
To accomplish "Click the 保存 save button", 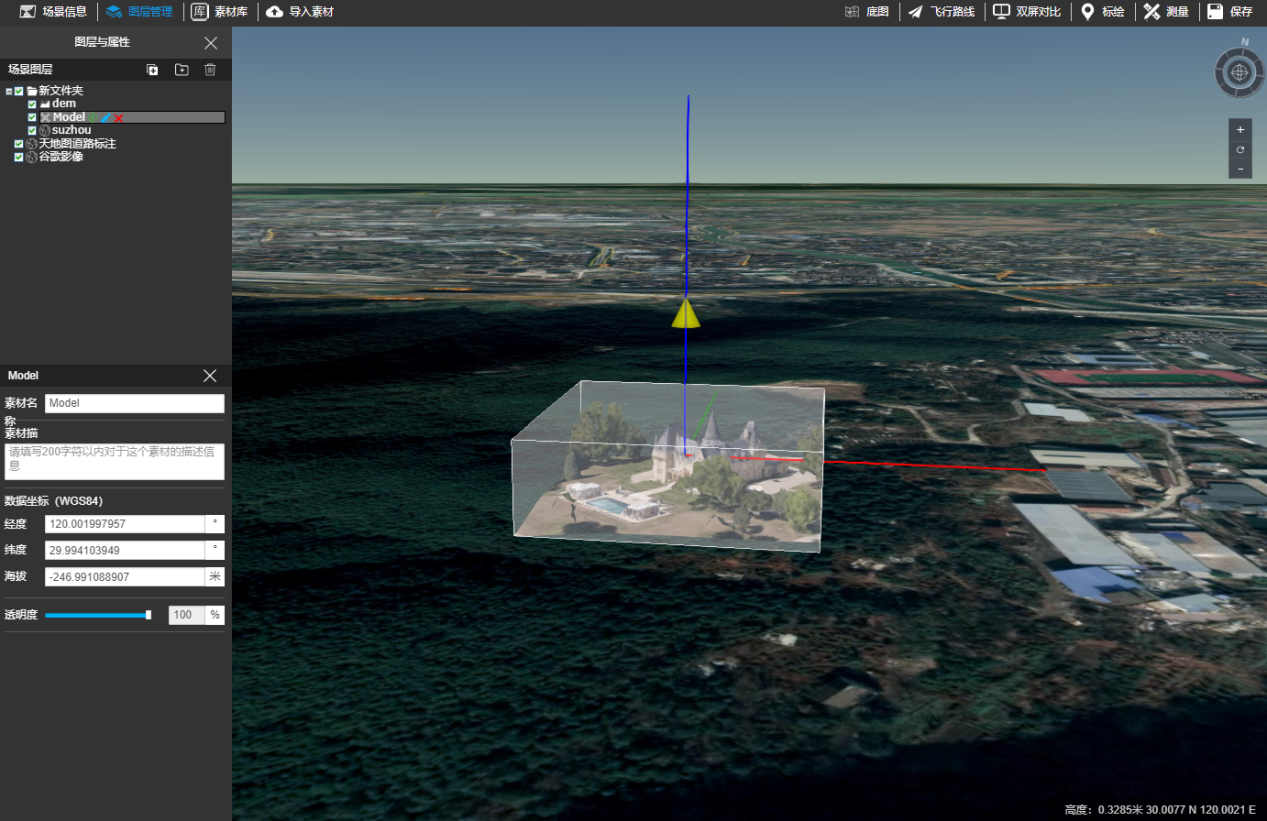I will (1230, 12).
